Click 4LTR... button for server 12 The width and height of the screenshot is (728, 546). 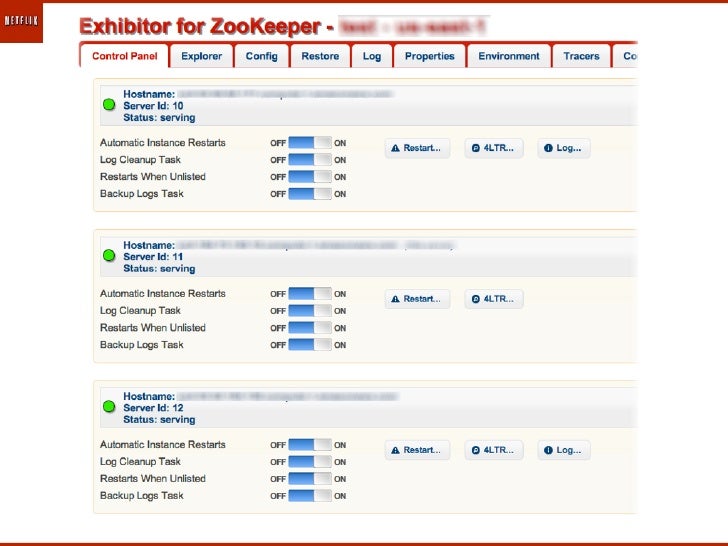[494, 450]
